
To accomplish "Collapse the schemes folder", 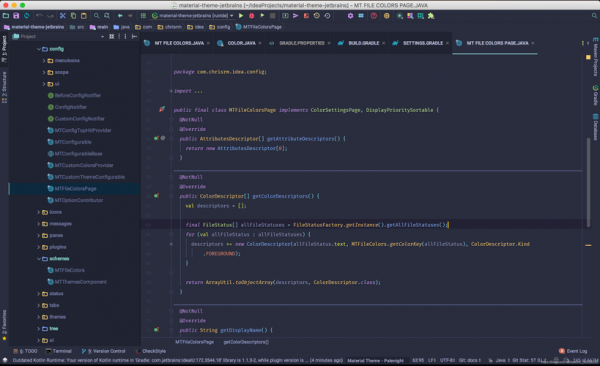I will (39, 259).
